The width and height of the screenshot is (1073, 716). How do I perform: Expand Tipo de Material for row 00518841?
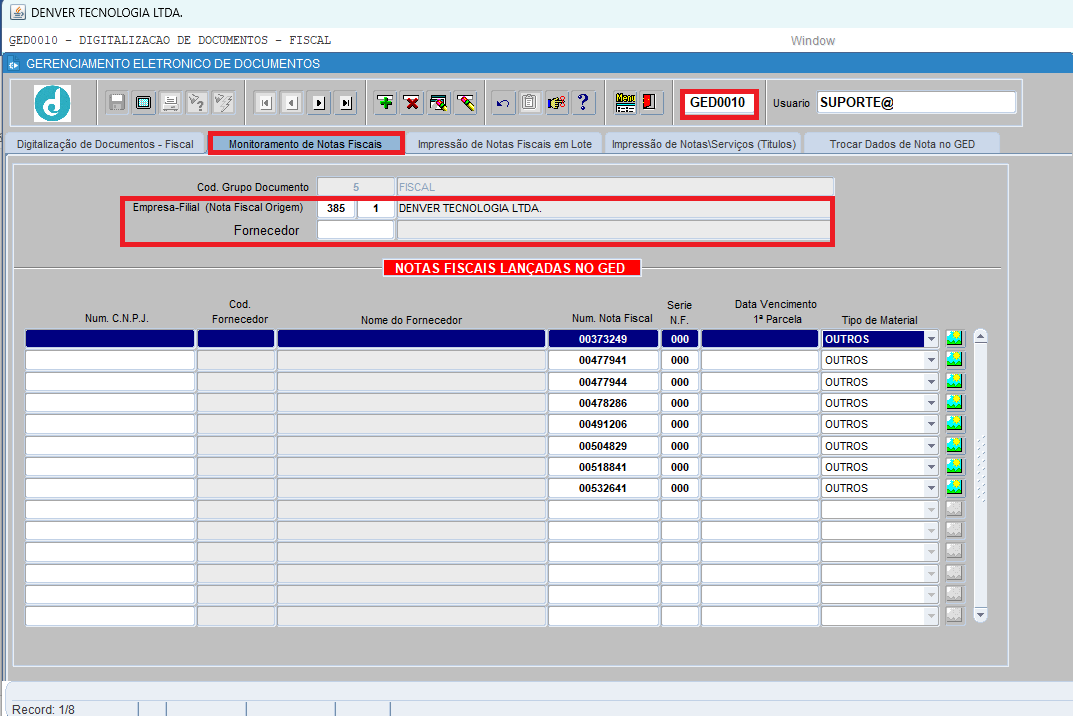tap(931, 467)
